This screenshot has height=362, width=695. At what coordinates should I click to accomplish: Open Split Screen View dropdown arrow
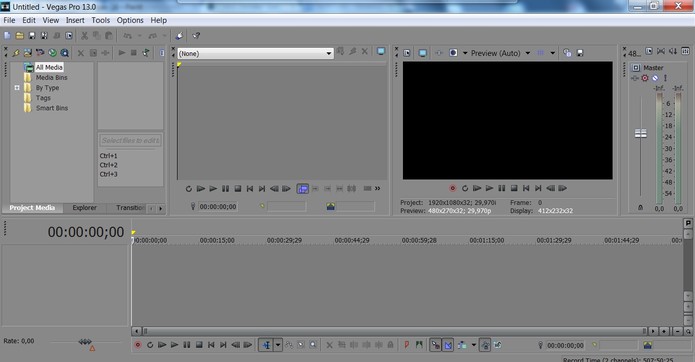(x=465, y=53)
